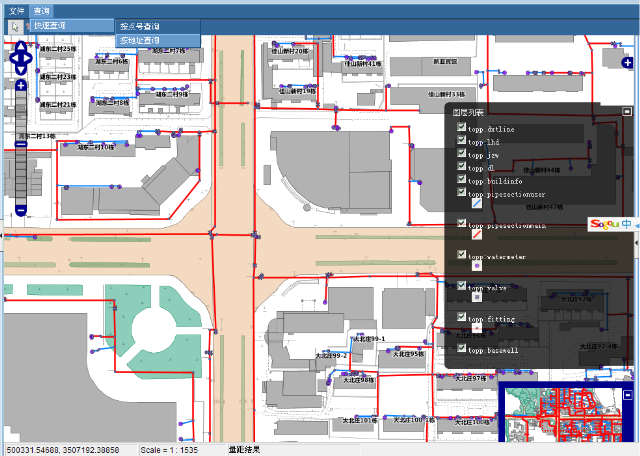Click the 浦东二村10栋 building label
640x456 pixels.
[96, 147]
